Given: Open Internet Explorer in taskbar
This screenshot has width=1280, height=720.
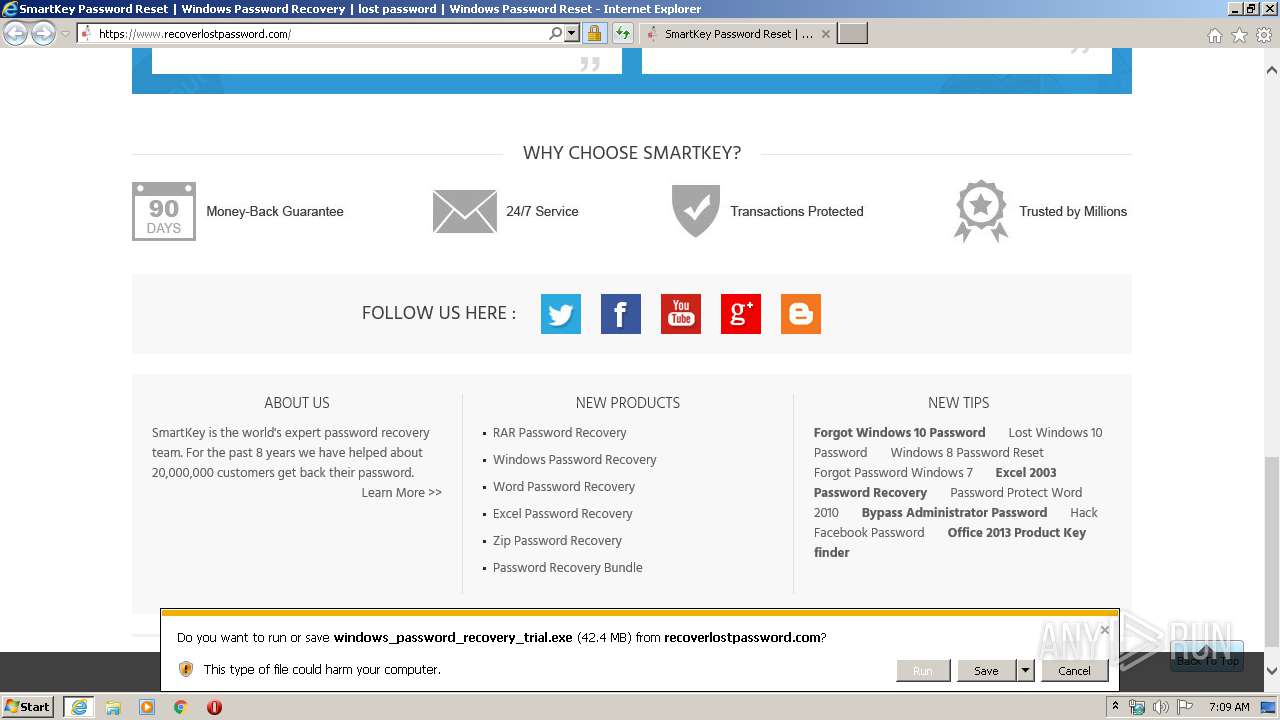Looking at the screenshot, I should (x=78, y=706).
